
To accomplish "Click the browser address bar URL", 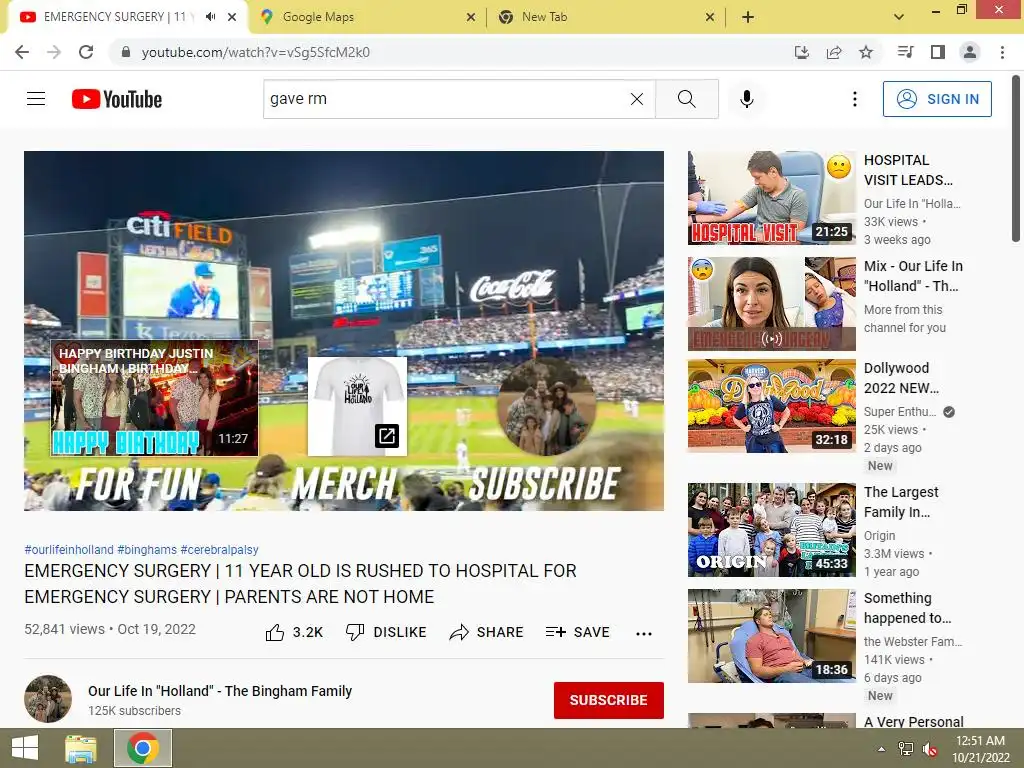I will [255, 52].
